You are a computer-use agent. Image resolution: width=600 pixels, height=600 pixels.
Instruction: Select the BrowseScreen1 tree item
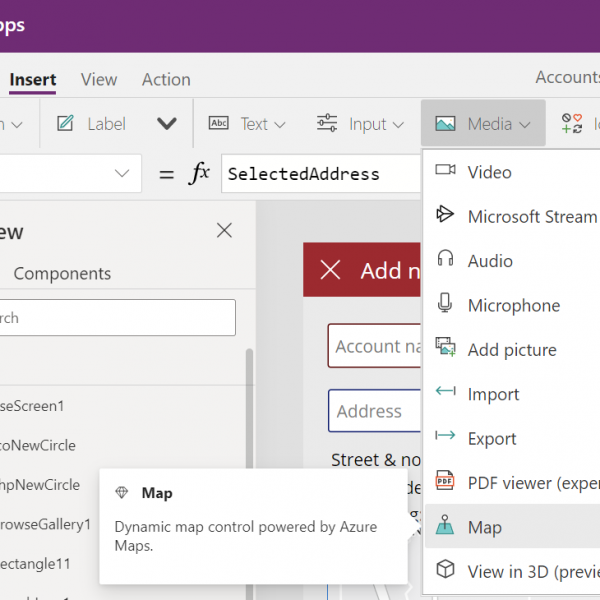[x=32, y=406]
